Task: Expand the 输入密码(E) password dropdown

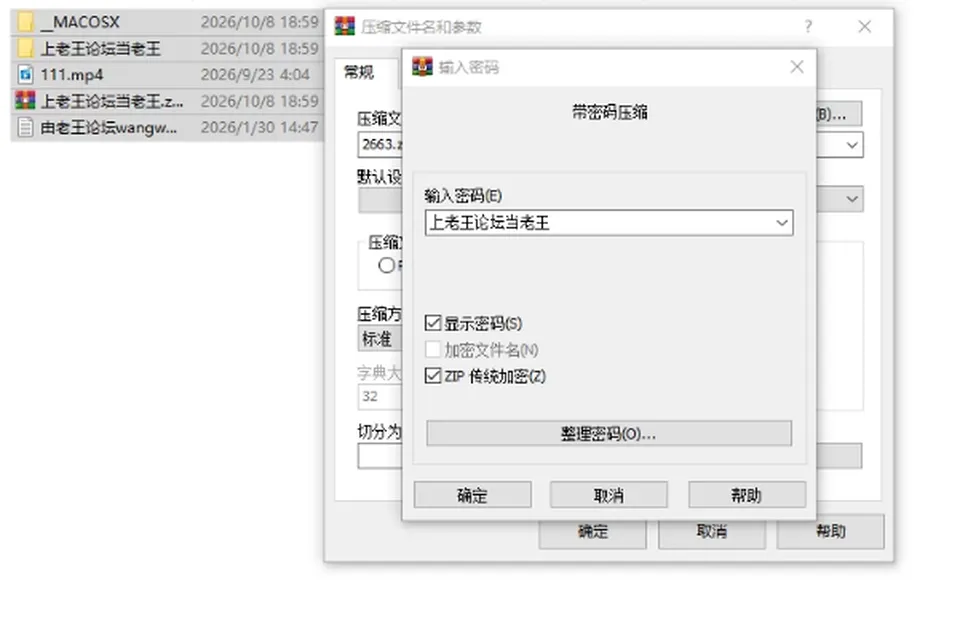Action: 781,223
